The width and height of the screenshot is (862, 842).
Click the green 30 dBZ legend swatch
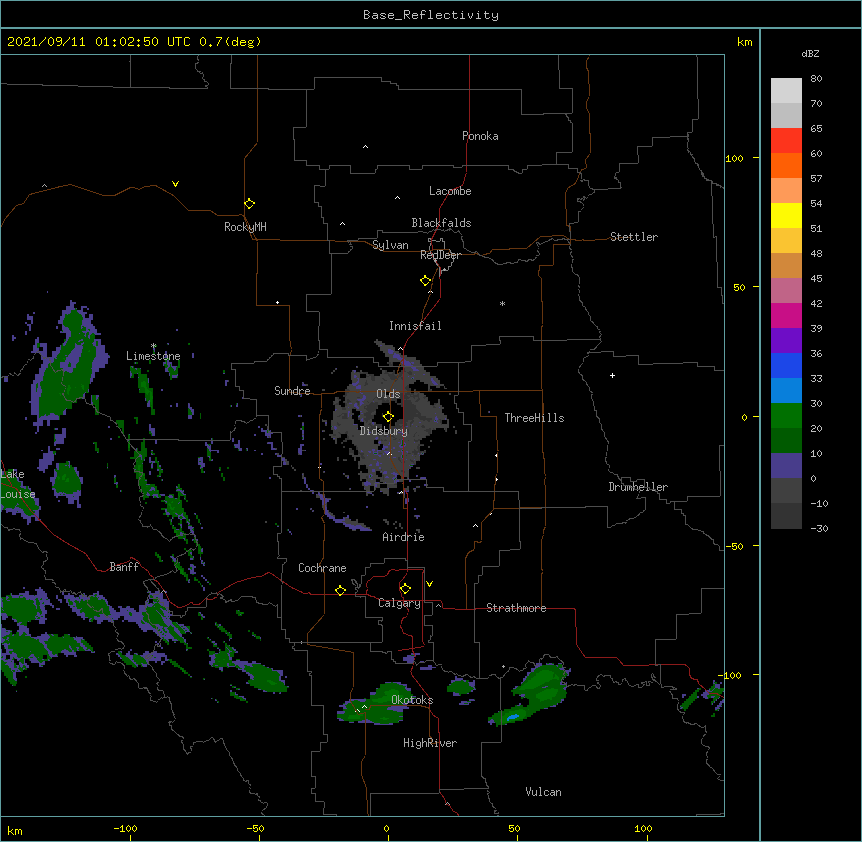pos(786,416)
